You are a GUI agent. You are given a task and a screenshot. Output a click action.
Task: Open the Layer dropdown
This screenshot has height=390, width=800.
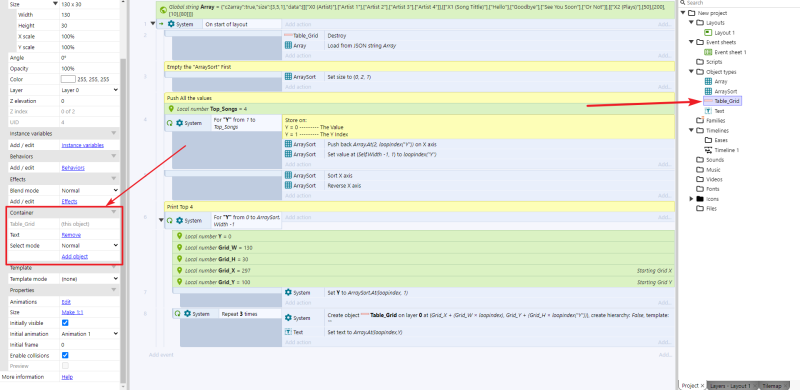(x=89, y=90)
